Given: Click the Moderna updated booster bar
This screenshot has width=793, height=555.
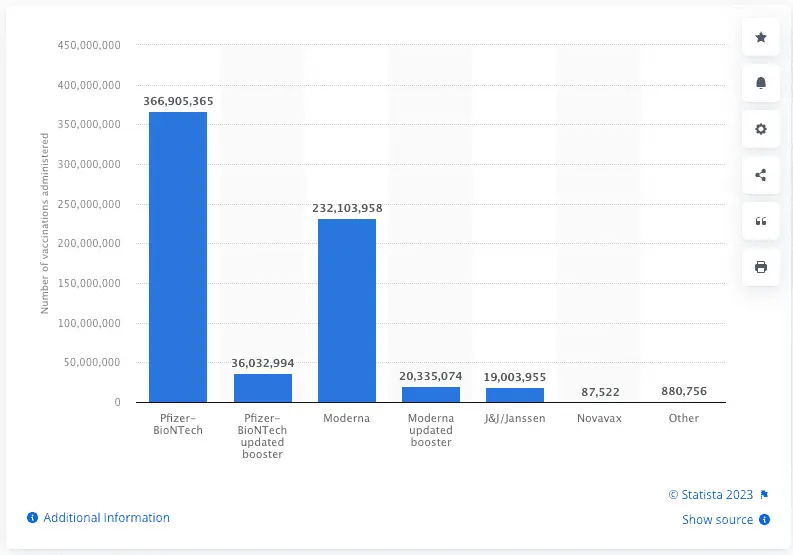Looking at the screenshot, I should point(431,394).
